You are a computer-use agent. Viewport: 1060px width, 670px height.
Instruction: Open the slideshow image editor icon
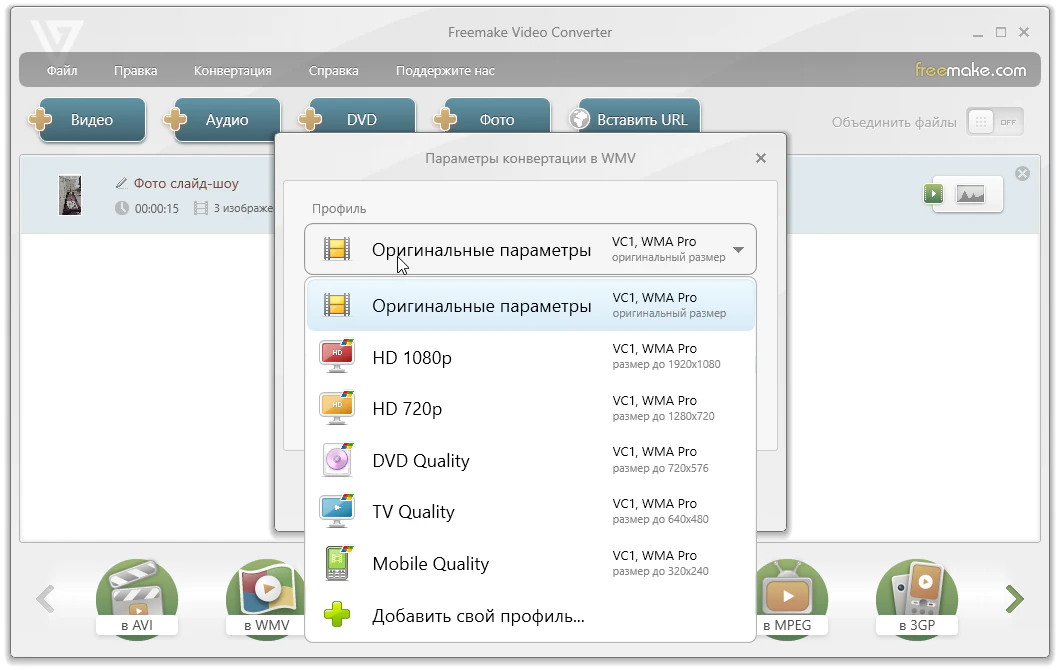(x=970, y=195)
